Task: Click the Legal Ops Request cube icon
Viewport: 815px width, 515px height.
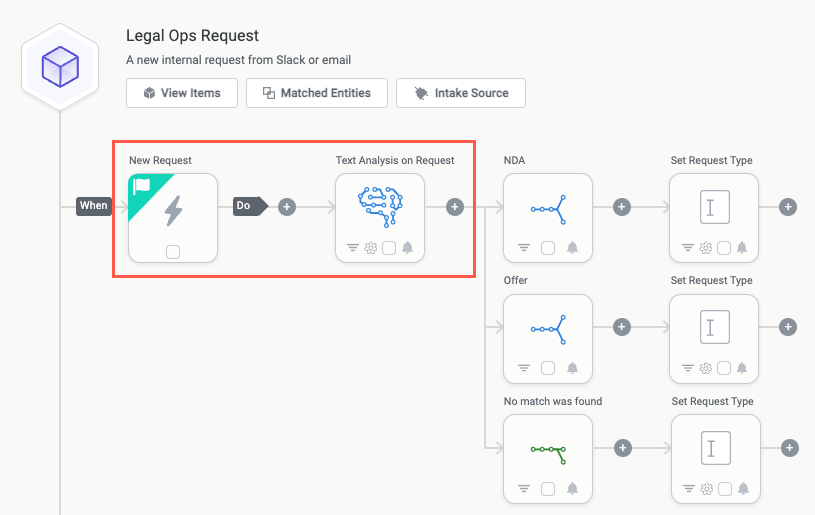Action: pyautogui.click(x=60, y=68)
